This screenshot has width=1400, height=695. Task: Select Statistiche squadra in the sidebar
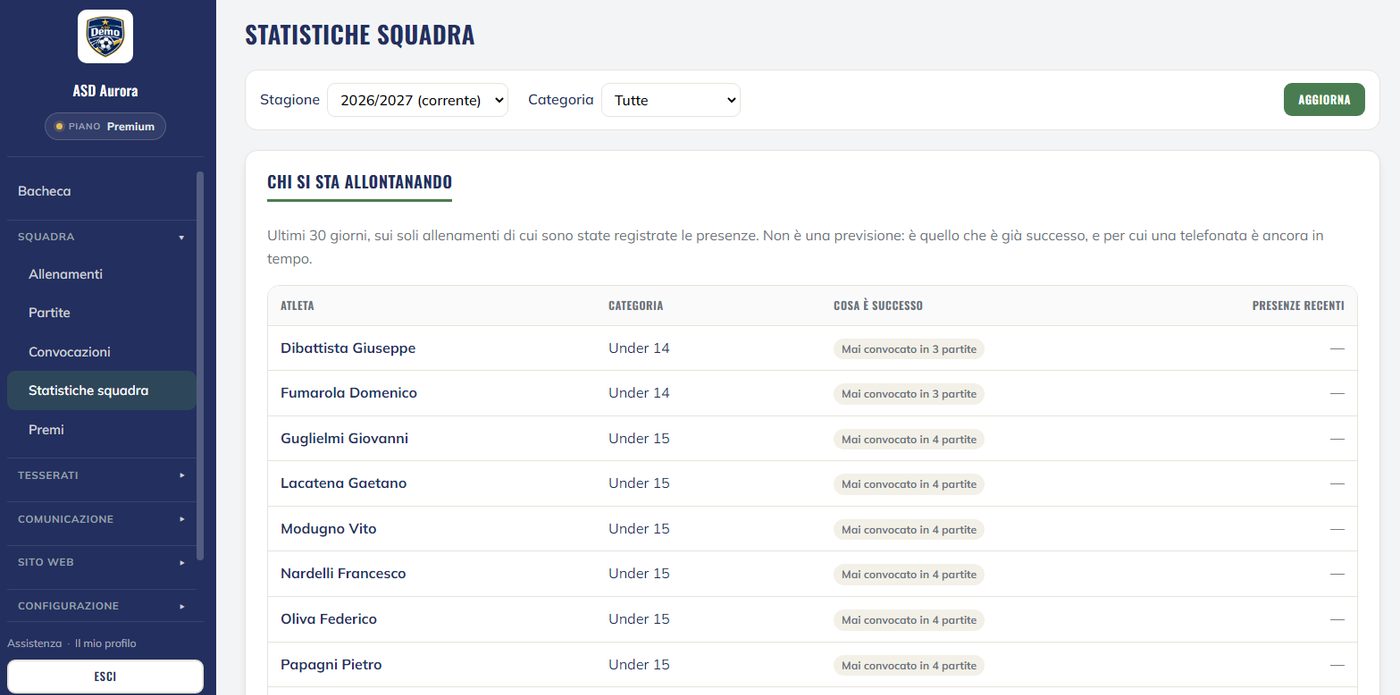(x=101, y=391)
